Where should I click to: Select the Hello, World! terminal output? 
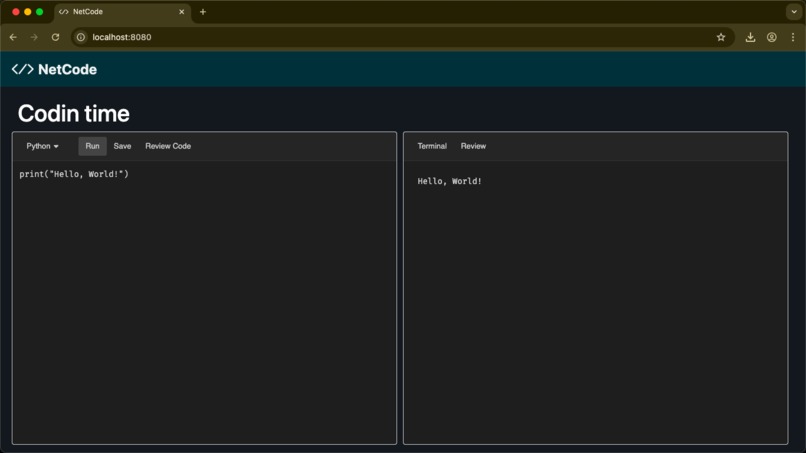[449, 181]
